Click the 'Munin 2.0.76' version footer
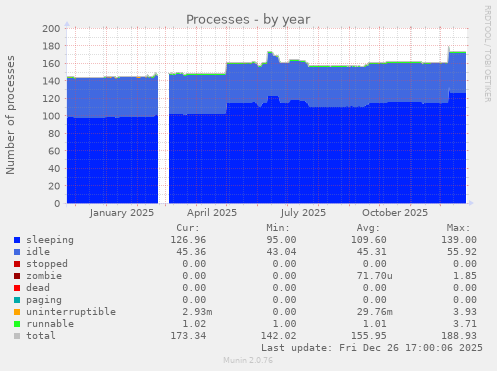Viewport: 497px width, 371px height. [x=248, y=360]
